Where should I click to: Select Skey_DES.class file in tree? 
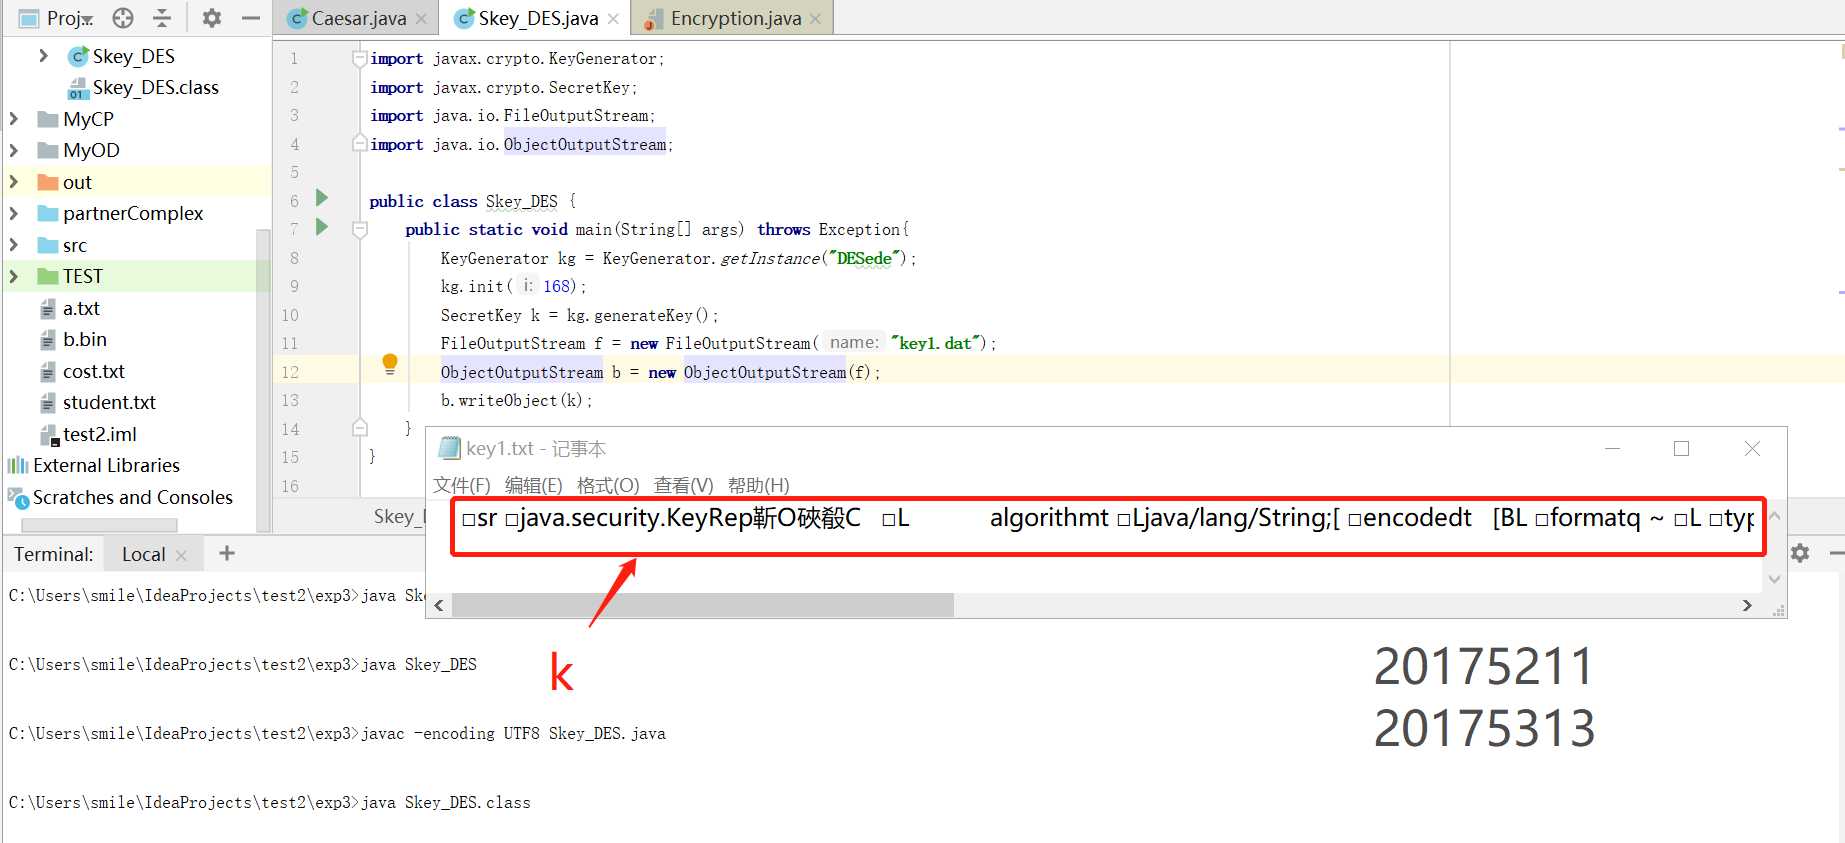tap(143, 88)
